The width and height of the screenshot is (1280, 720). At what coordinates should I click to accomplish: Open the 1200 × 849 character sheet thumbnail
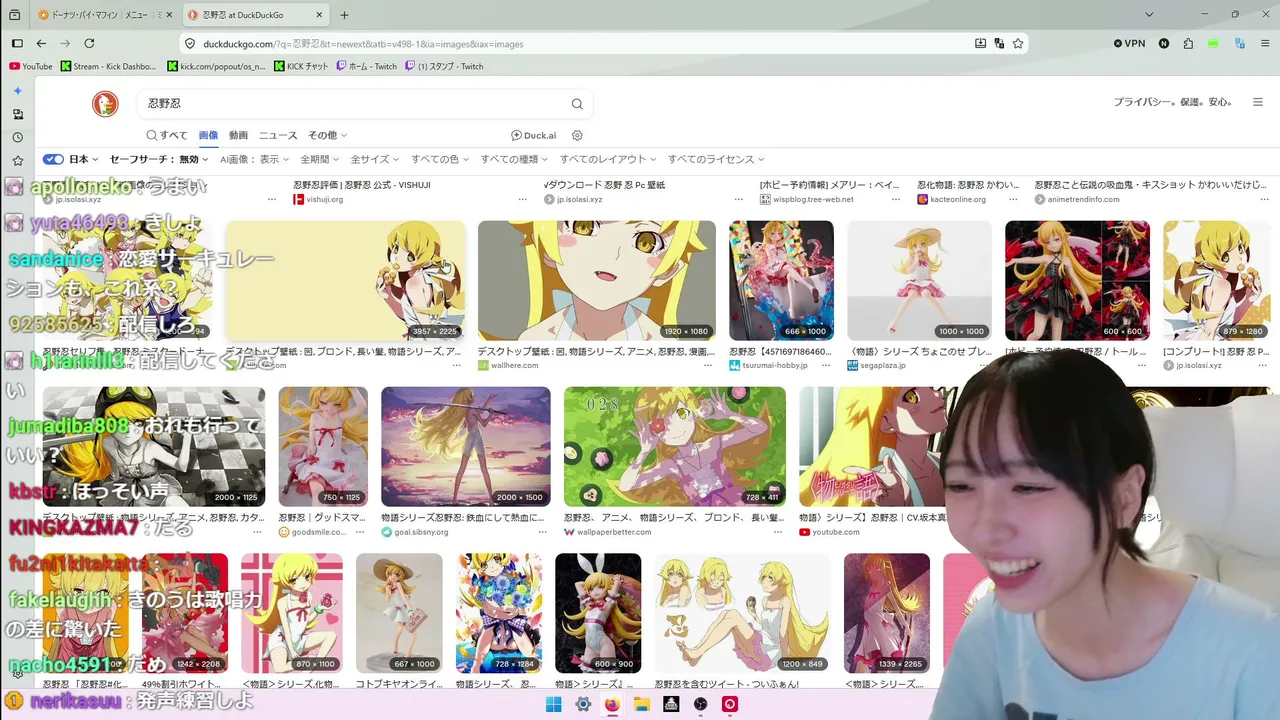pos(742,613)
